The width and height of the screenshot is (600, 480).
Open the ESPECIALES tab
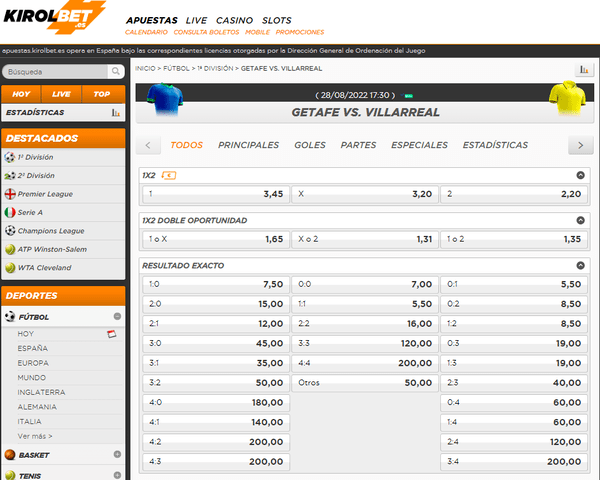pos(419,145)
